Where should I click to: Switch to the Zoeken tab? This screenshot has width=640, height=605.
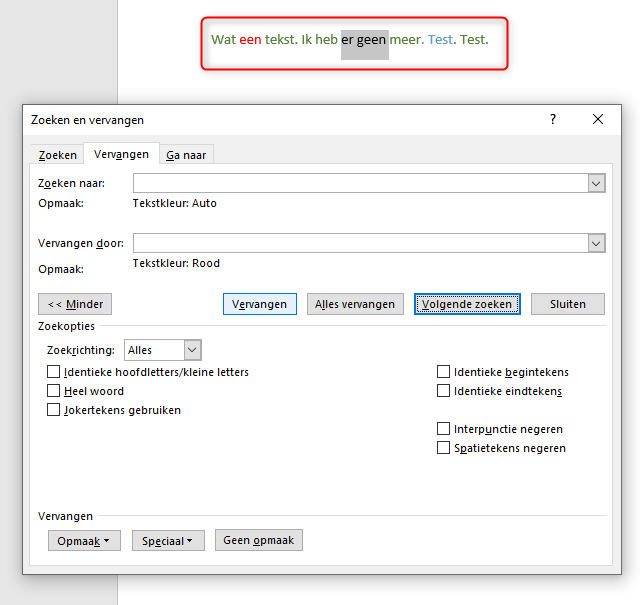pyautogui.click(x=58, y=155)
